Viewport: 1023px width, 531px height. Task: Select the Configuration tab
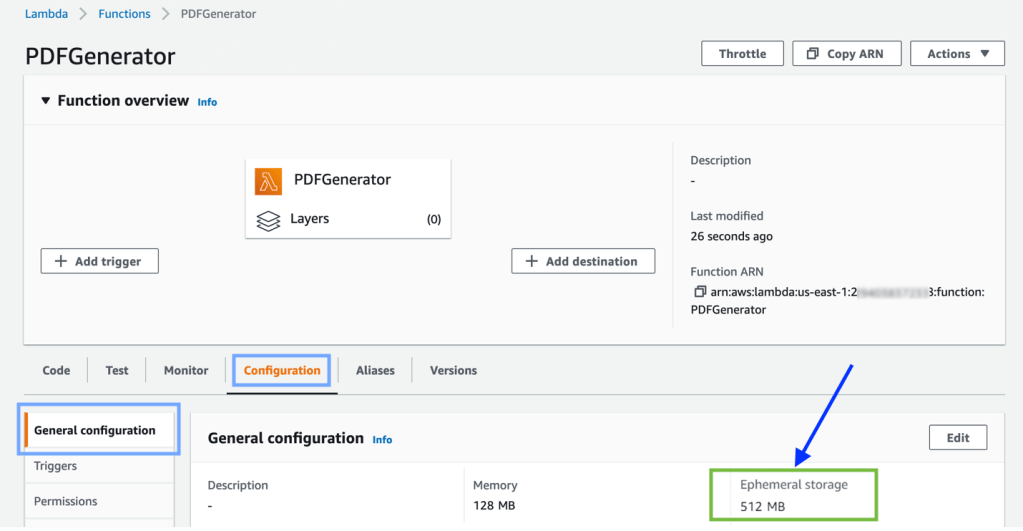pyautogui.click(x=282, y=371)
